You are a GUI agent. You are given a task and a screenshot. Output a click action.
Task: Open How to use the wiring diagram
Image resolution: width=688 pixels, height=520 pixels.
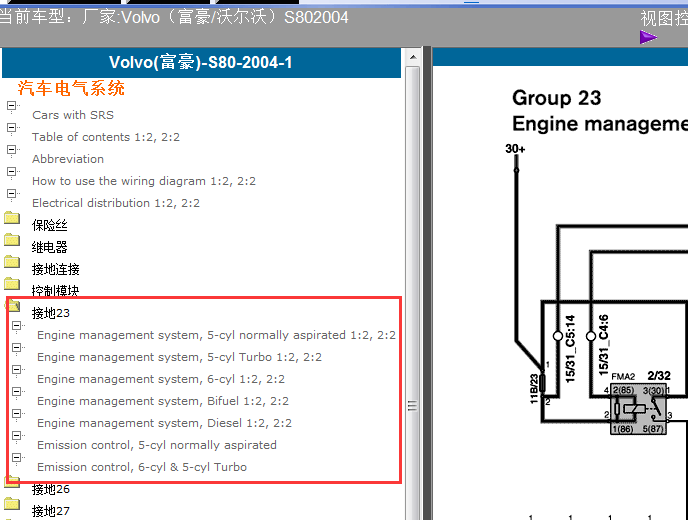pos(144,181)
